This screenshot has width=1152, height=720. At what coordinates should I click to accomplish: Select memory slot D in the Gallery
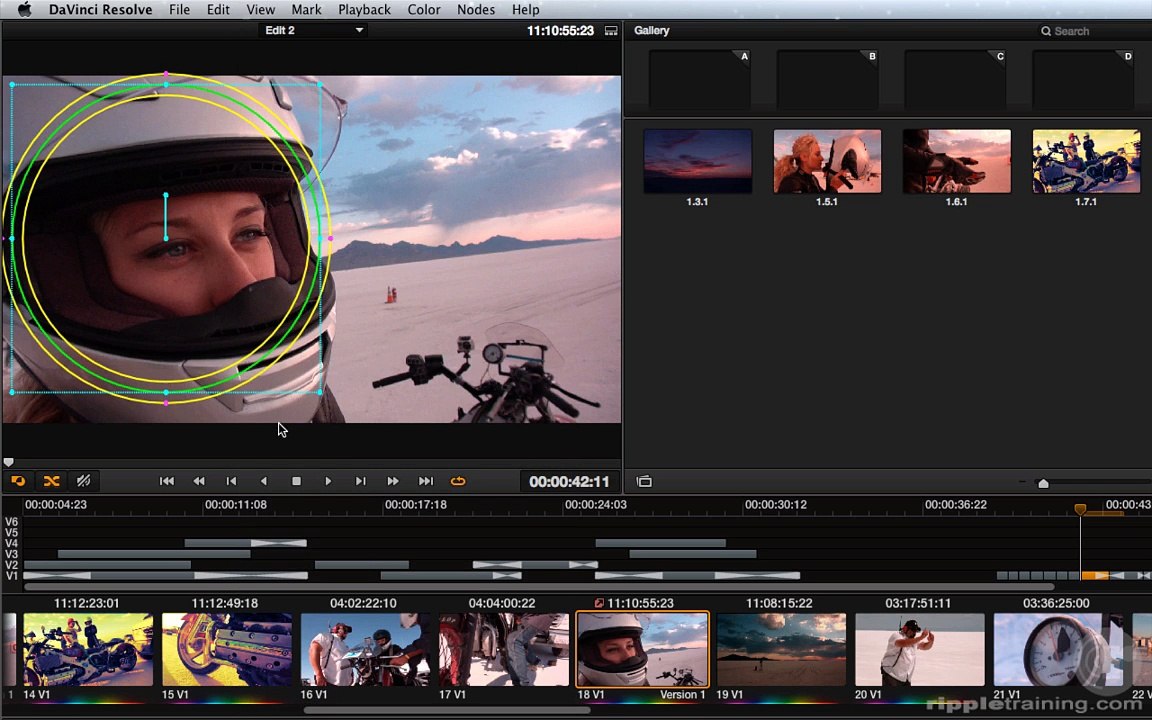pos(1083,79)
